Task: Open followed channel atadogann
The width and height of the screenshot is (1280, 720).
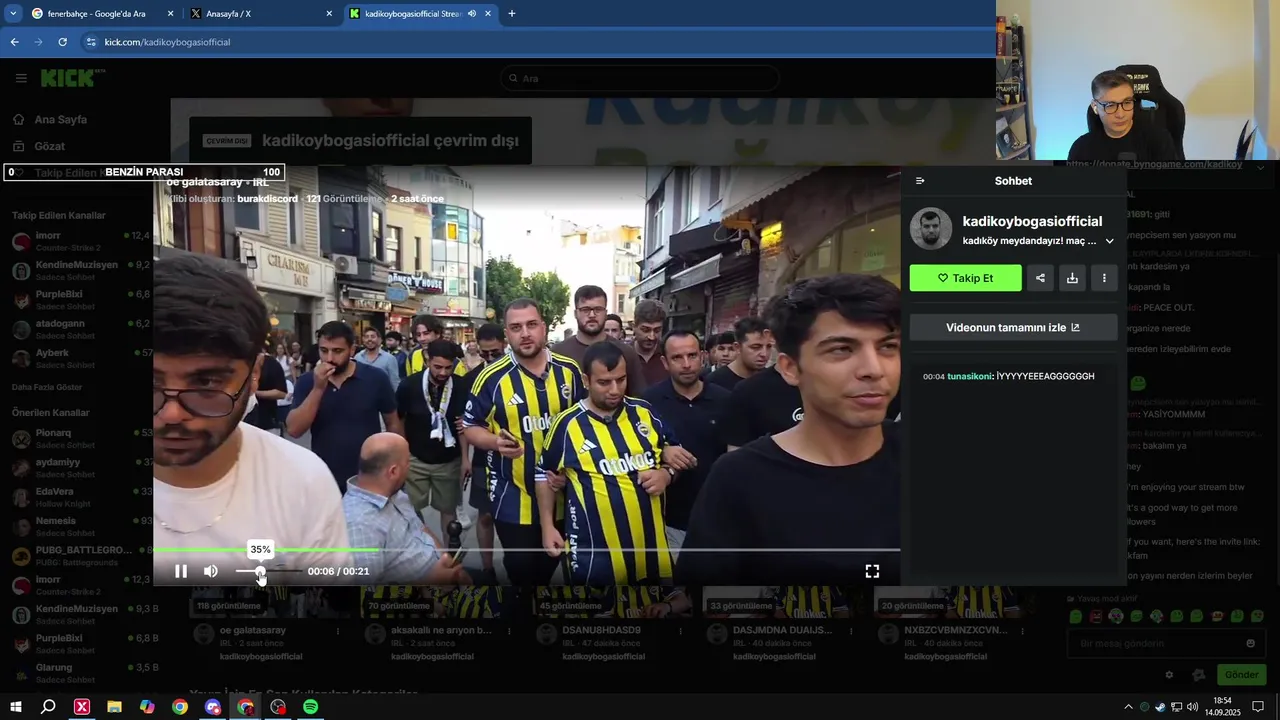Action: pyautogui.click(x=80, y=328)
